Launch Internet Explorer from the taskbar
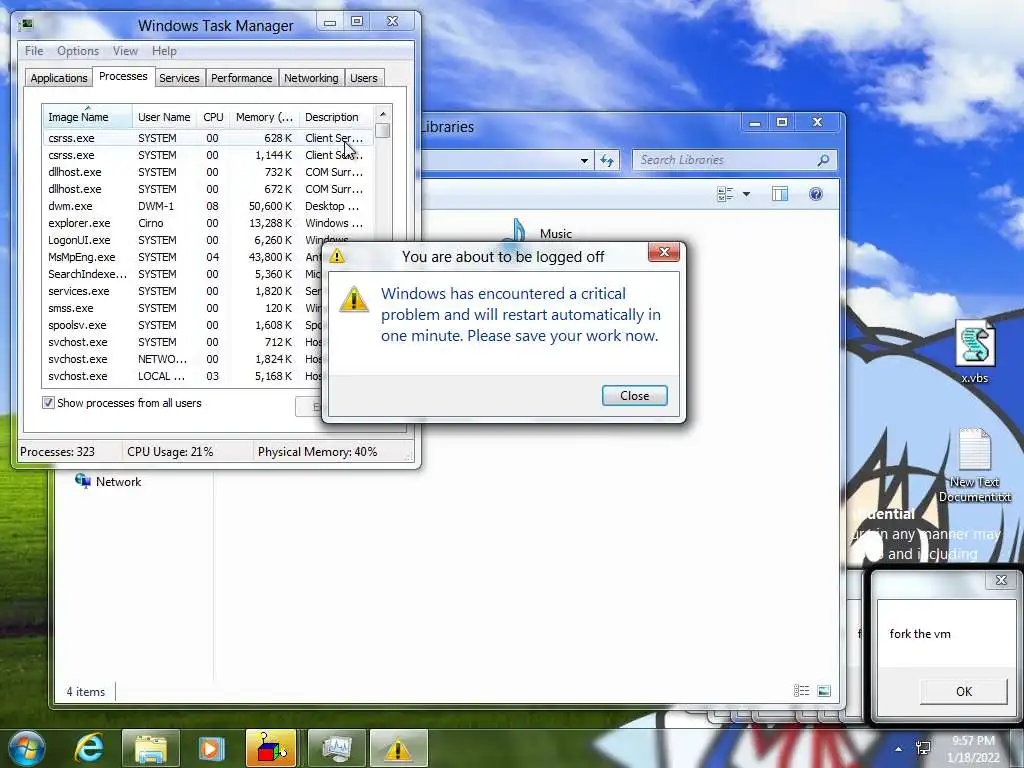Image resolution: width=1024 pixels, height=768 pixels. pos(89,748)
